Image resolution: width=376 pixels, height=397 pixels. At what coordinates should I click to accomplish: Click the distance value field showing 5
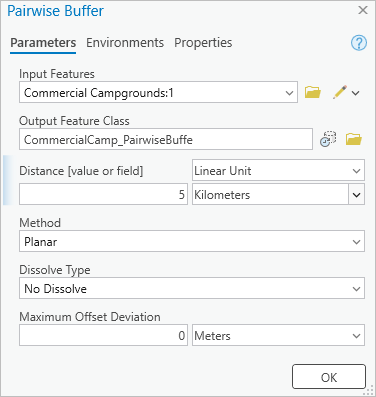(x=103, y=194)
